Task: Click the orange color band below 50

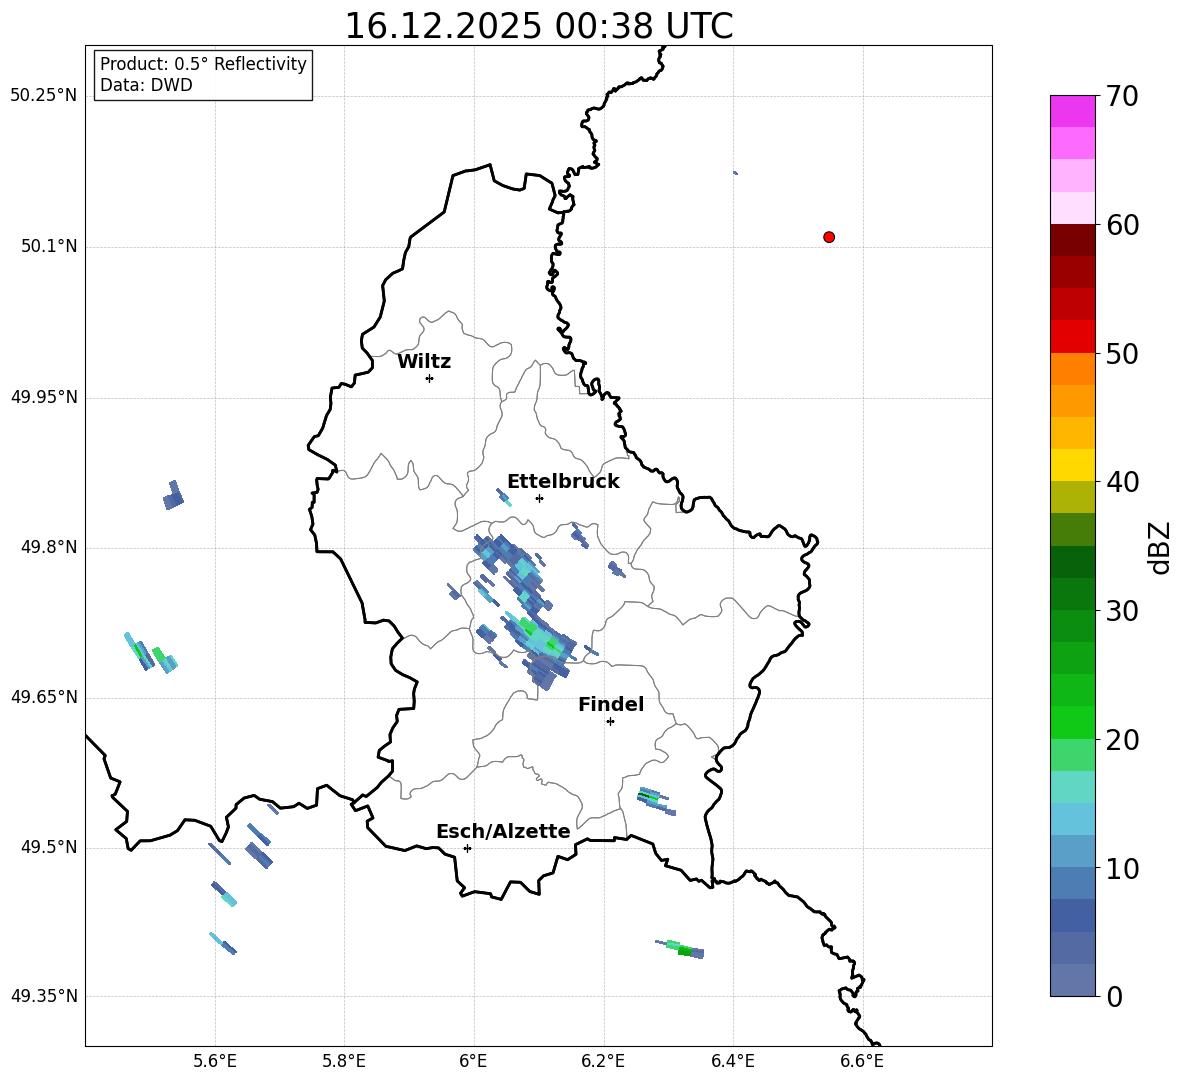Action: pyautogui.click(x=1072, y=369)
